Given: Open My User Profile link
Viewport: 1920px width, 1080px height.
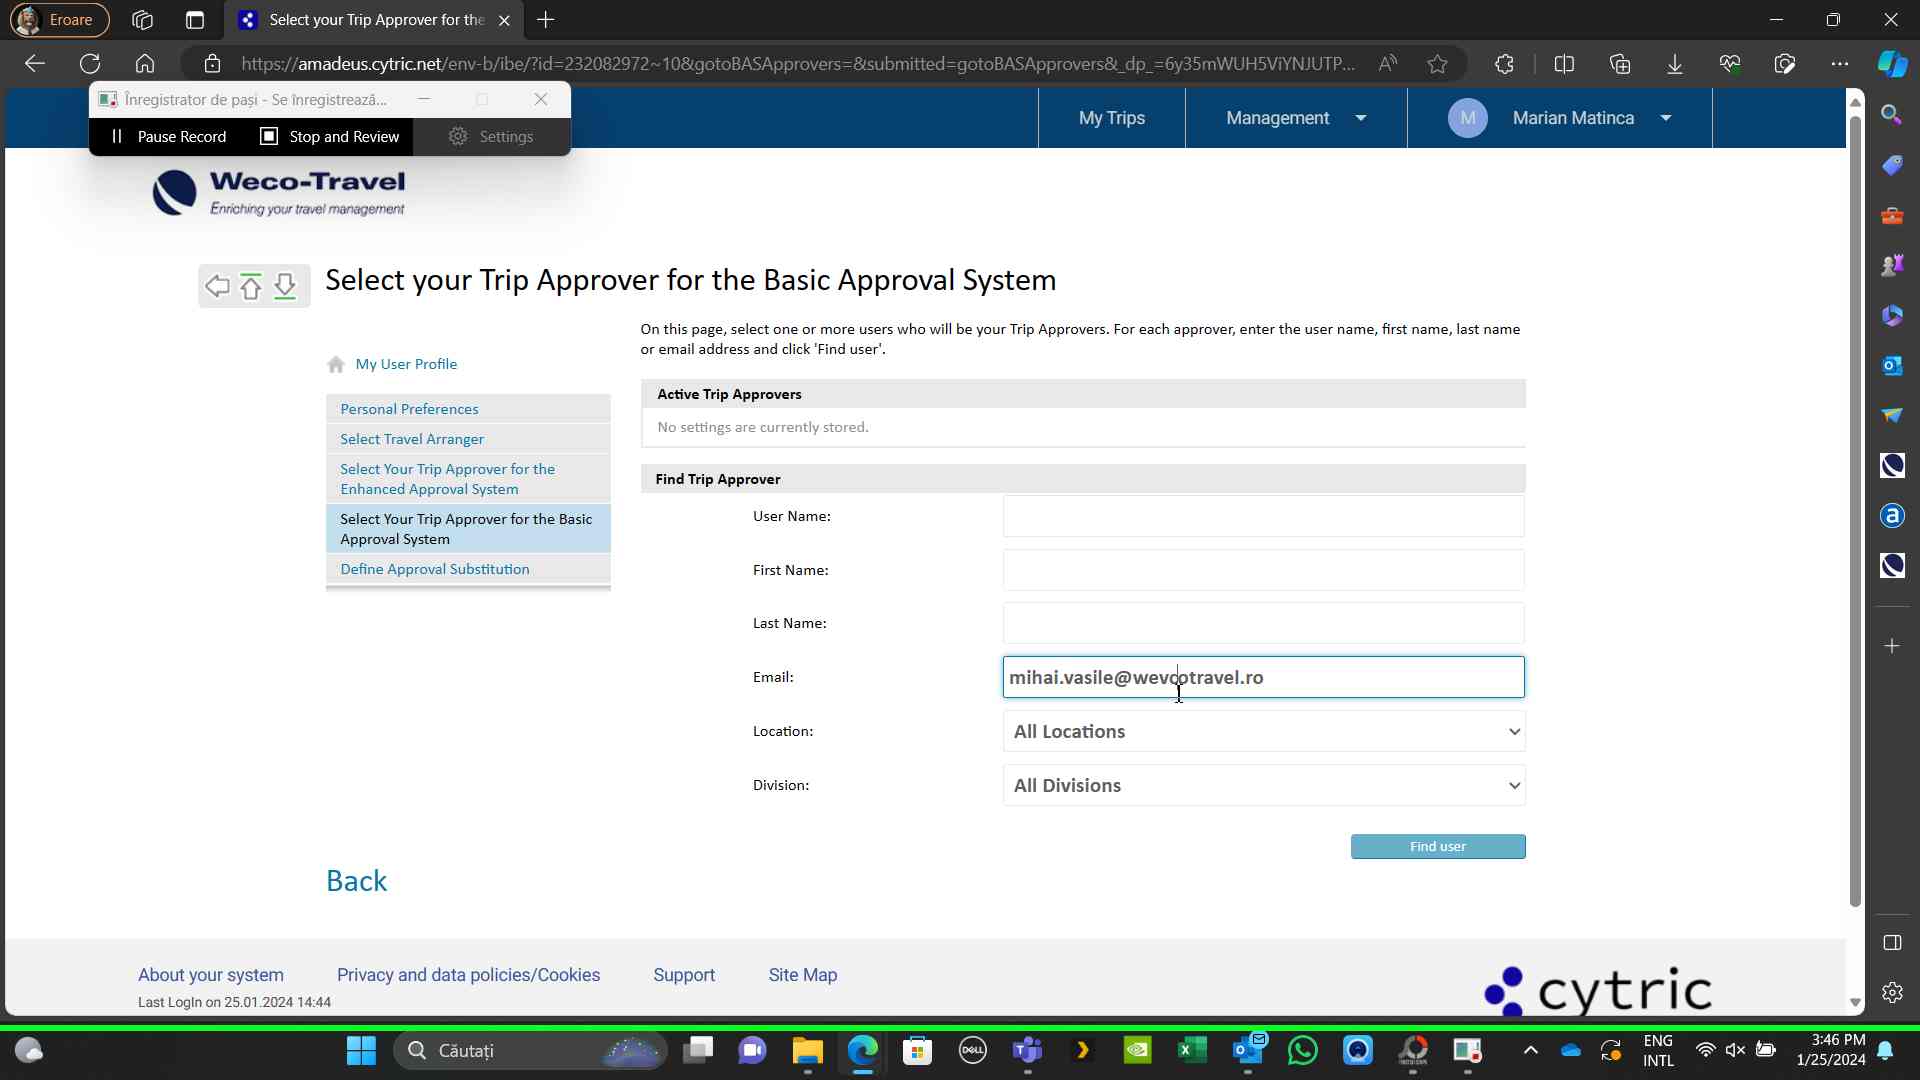Looking at the screenshot, I should [x=406, y=364].
